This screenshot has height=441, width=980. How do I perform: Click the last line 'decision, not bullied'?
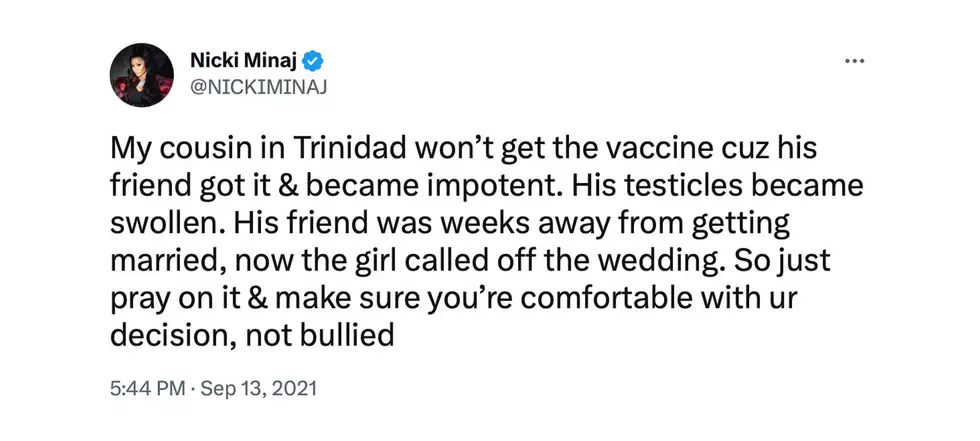click(252, 337)
